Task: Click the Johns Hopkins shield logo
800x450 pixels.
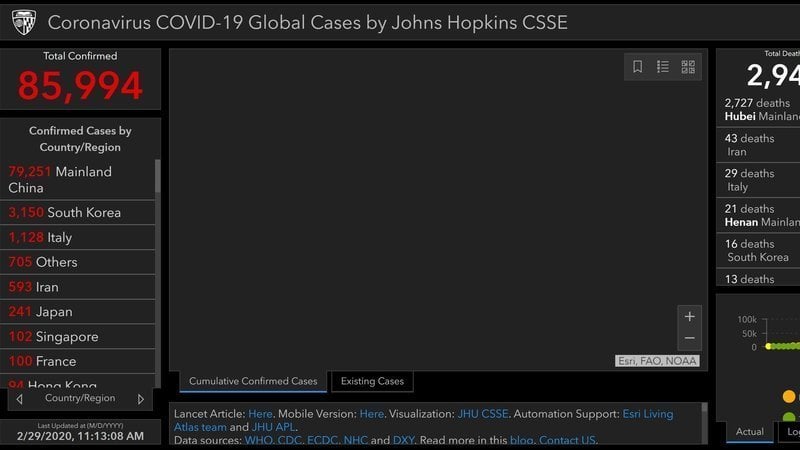Action: coord(24,22)
